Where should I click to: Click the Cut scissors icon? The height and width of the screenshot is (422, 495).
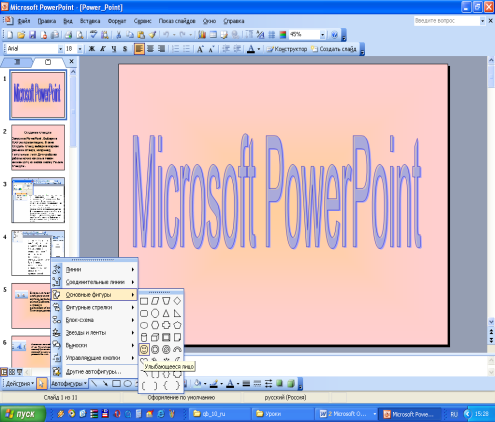tap(118, 35)
